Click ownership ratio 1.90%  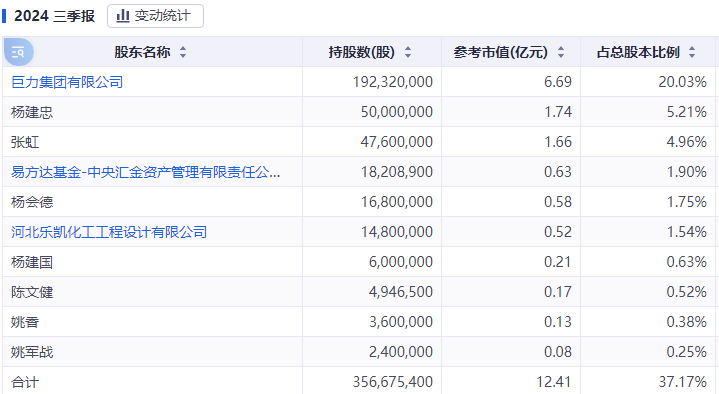[x=686, y=172]
